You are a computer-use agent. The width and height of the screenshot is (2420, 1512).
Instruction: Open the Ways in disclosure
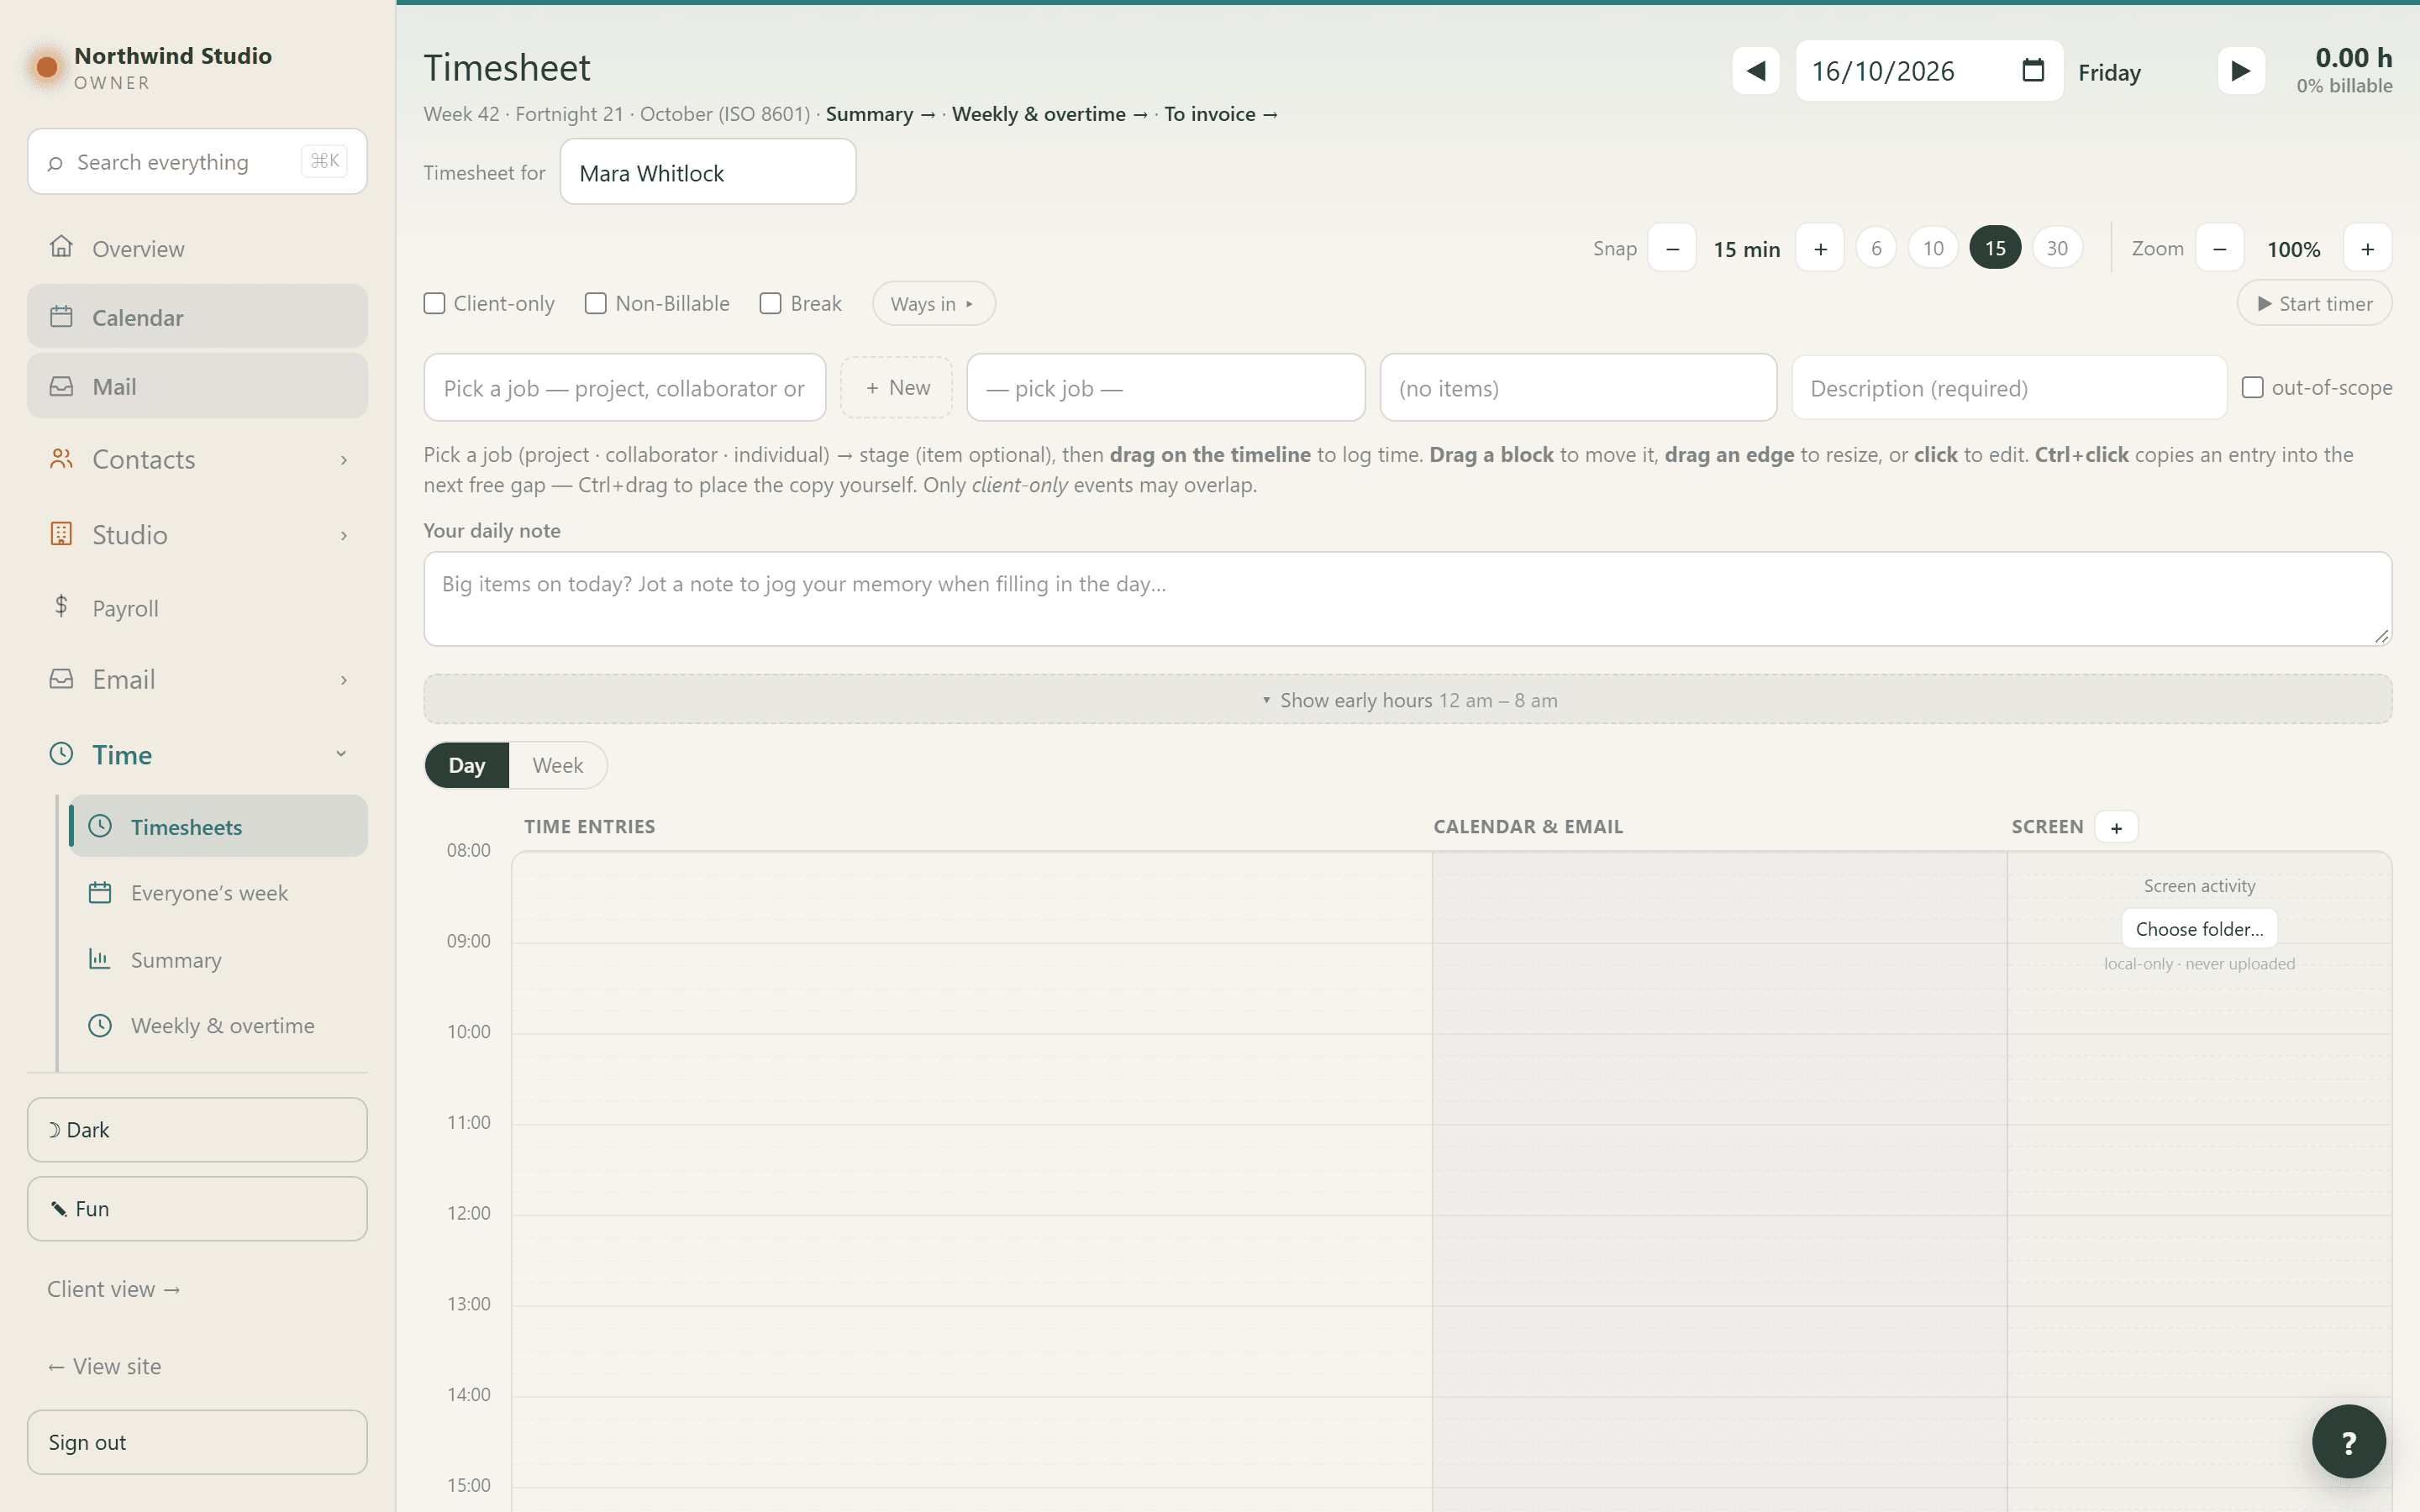coord(933,303)
